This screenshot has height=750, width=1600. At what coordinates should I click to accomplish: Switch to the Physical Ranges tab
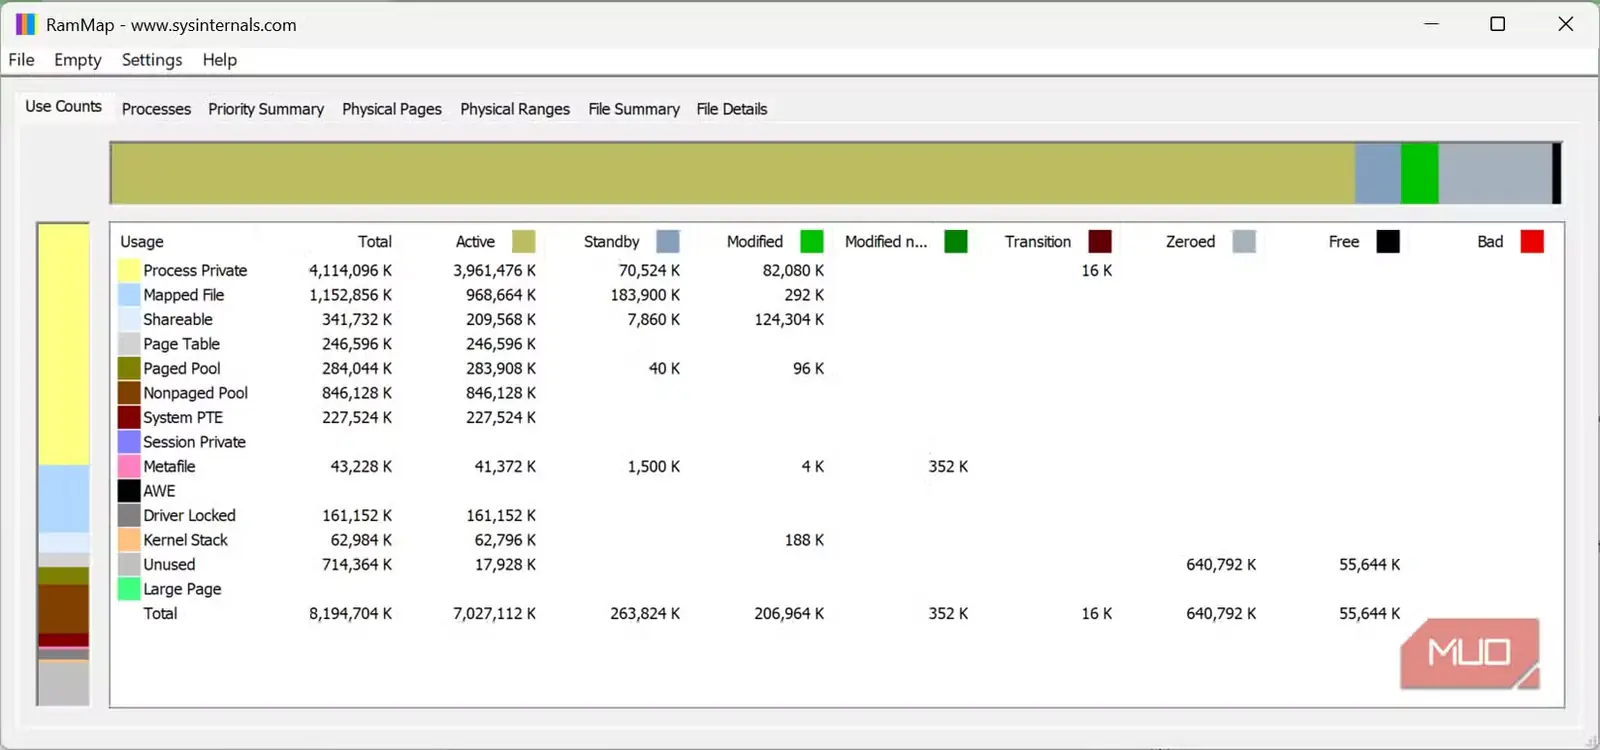tap(515, 109)
